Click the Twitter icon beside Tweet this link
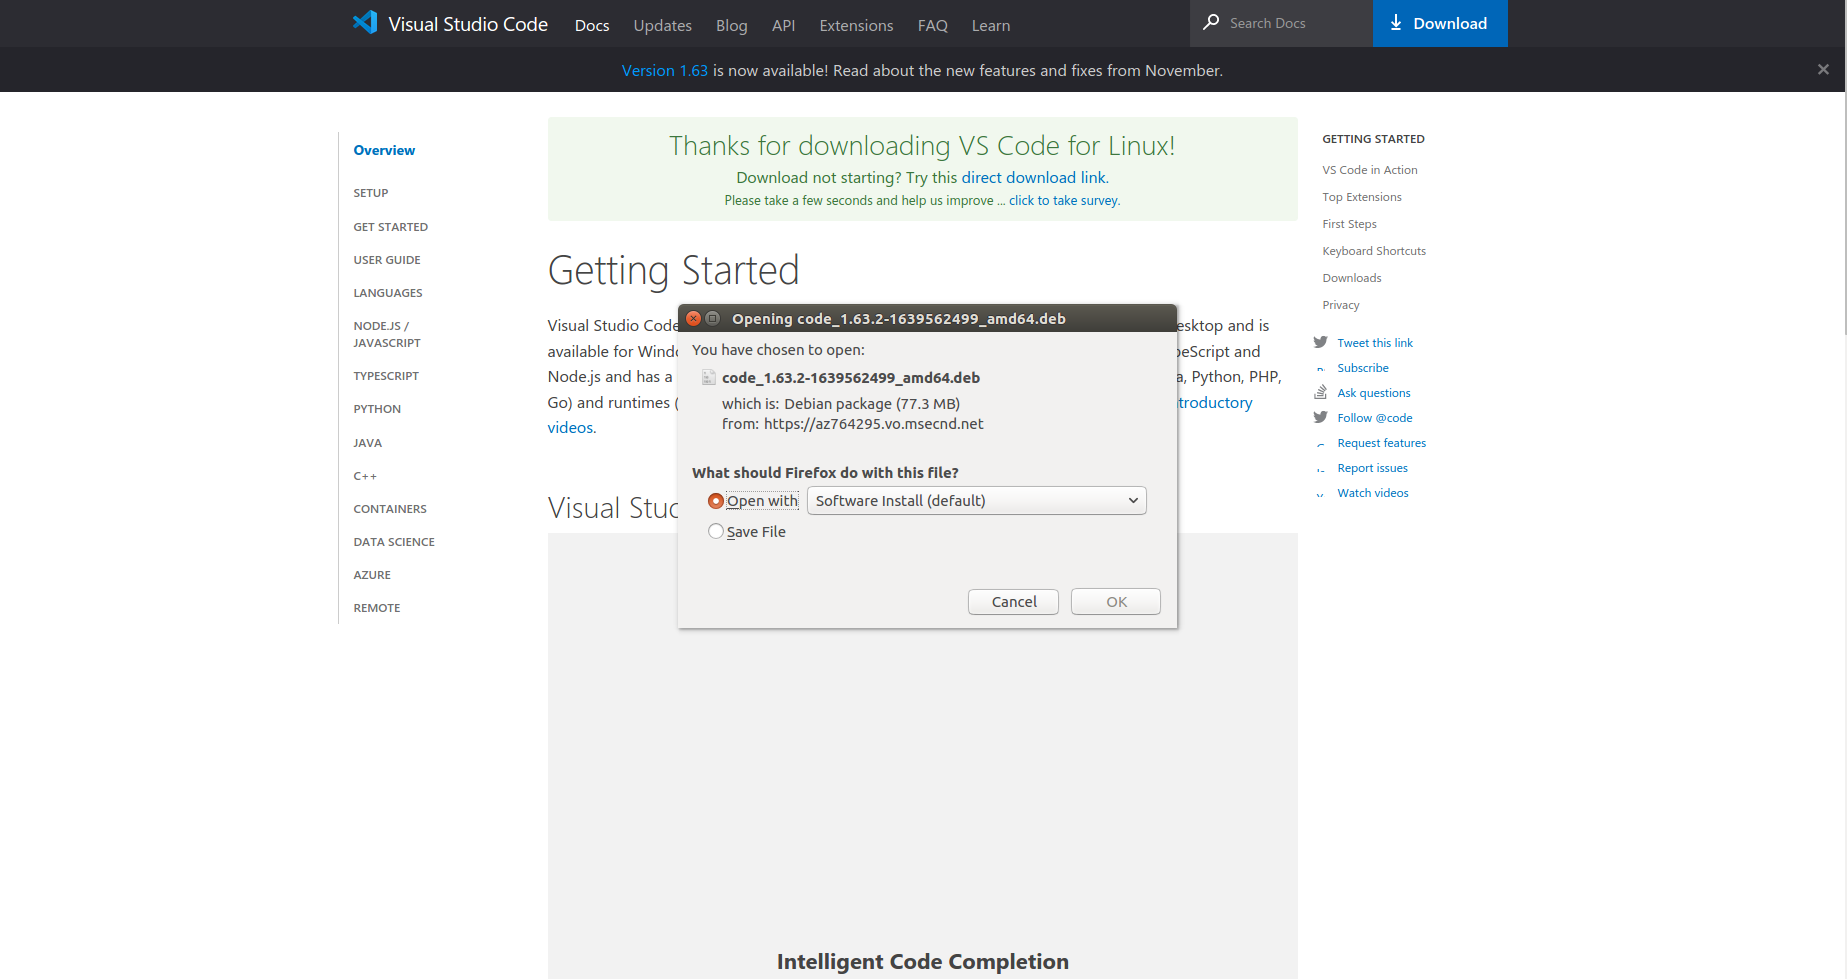1847x979 pixels. click(x=1320, y=342)
